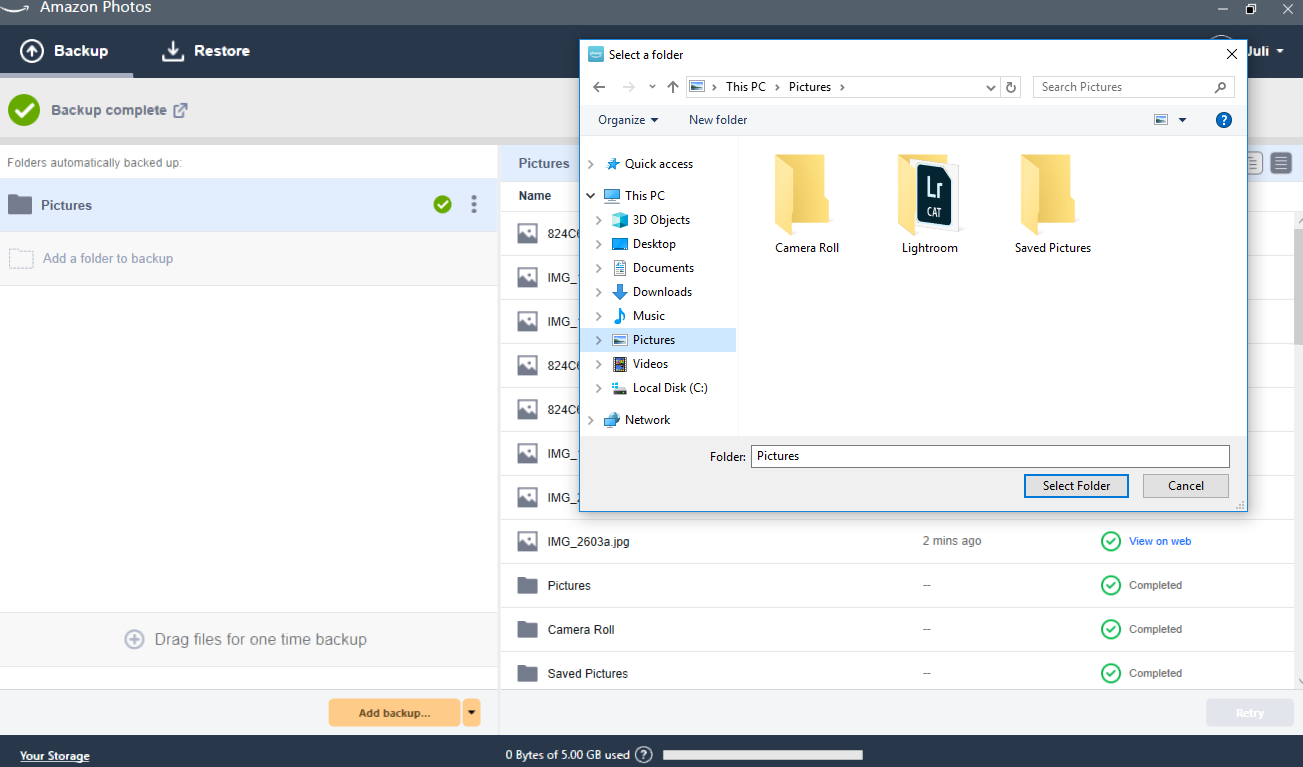Change view layout icon in dialog
1303x767 pixels.
coord(1161,120)
